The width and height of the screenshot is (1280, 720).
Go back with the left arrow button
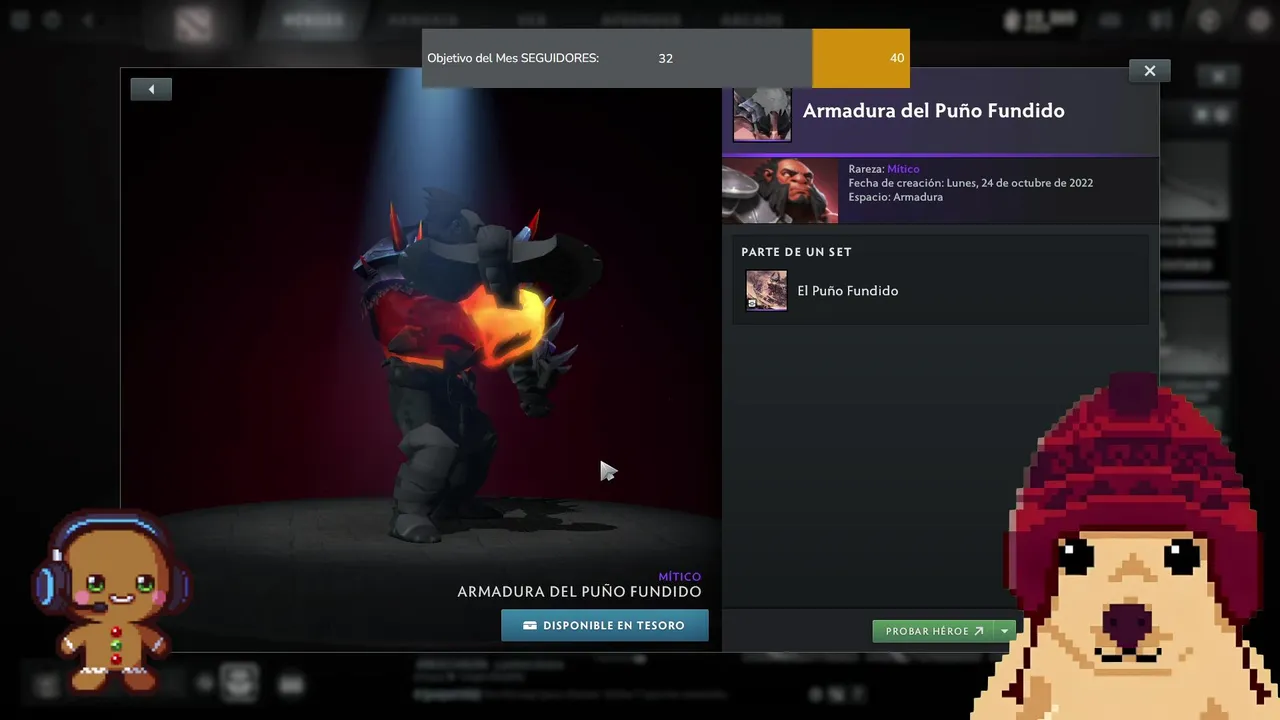151,89
